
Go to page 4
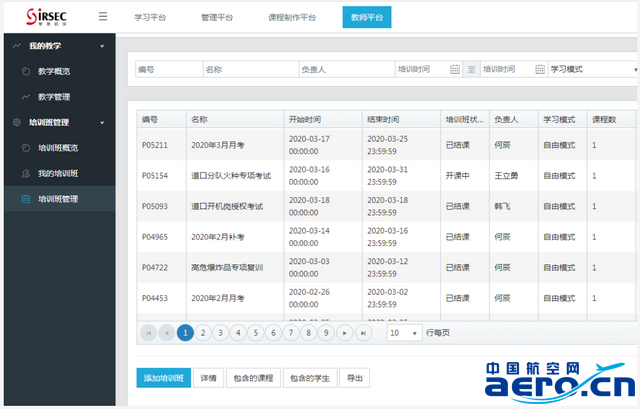[238, 333]
